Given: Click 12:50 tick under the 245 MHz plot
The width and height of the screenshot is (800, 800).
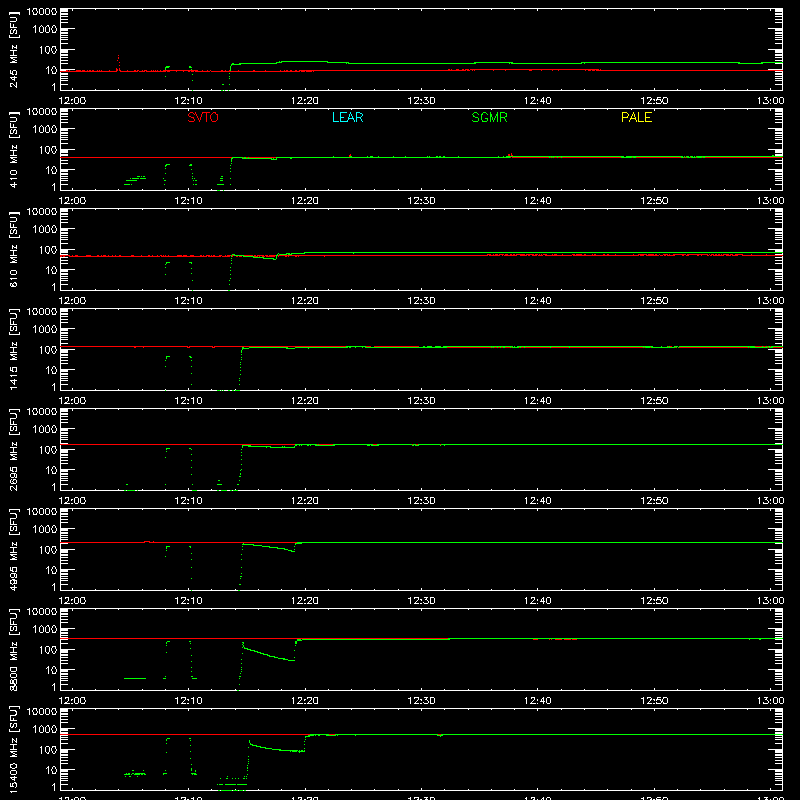Looking at the screenshot, I should (654, 101).
